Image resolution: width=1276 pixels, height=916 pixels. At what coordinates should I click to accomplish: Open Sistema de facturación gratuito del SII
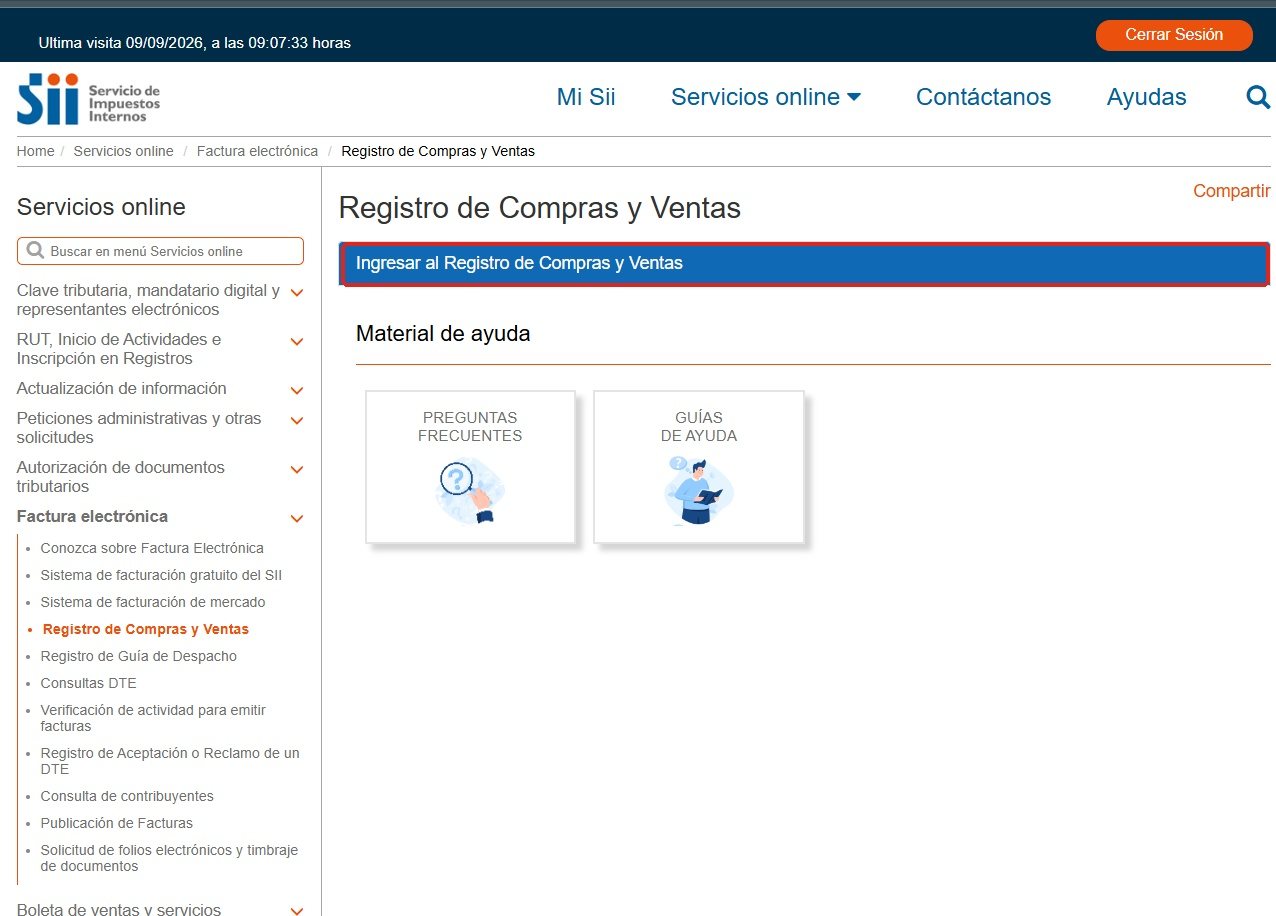coord(161,575)
